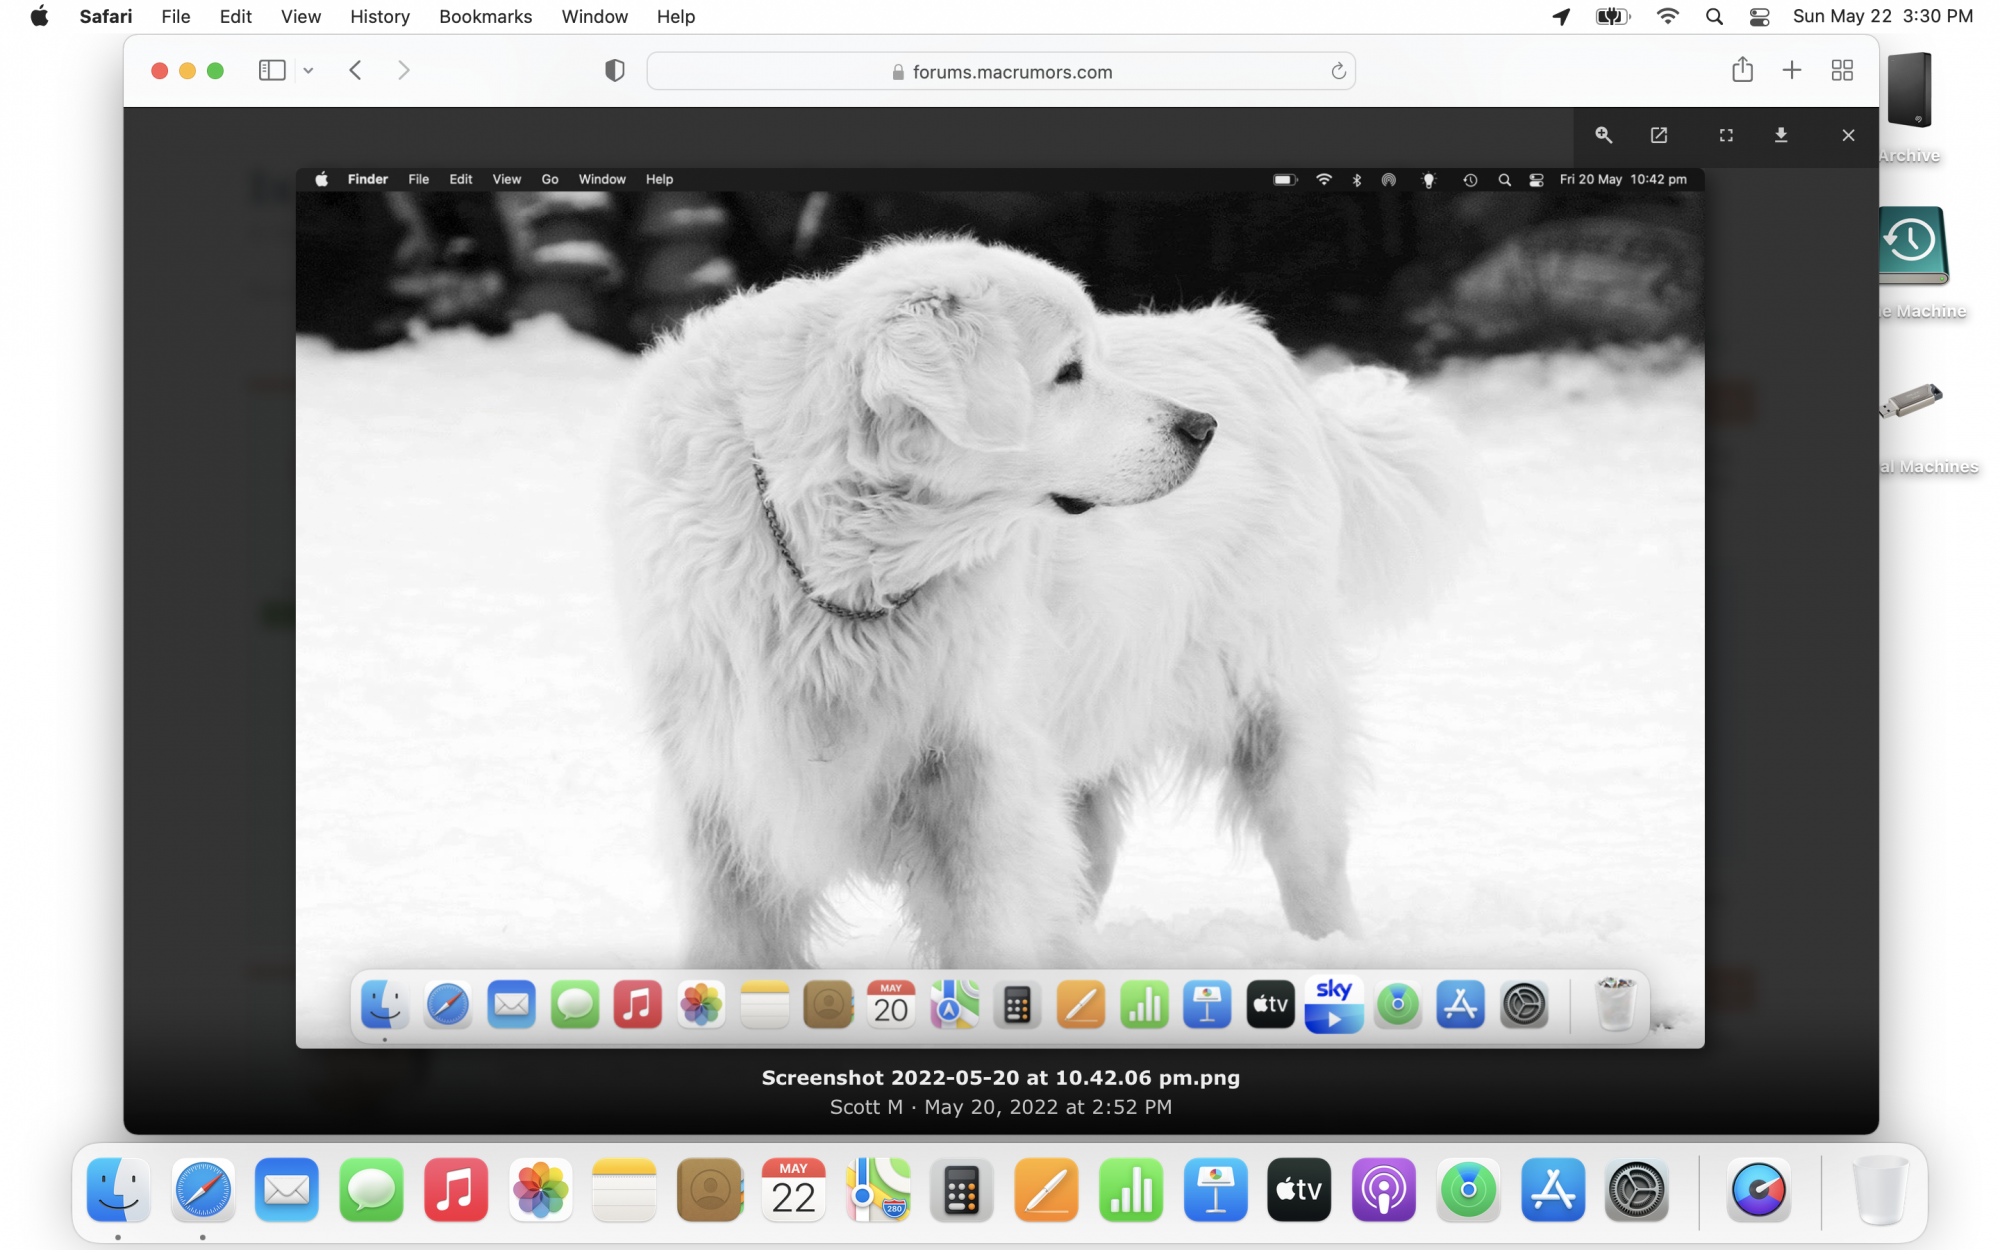Open Control Center in menu bar
This screenshot has width=2000, height=1250.
pyautogui.click(x=1759, y=16)
